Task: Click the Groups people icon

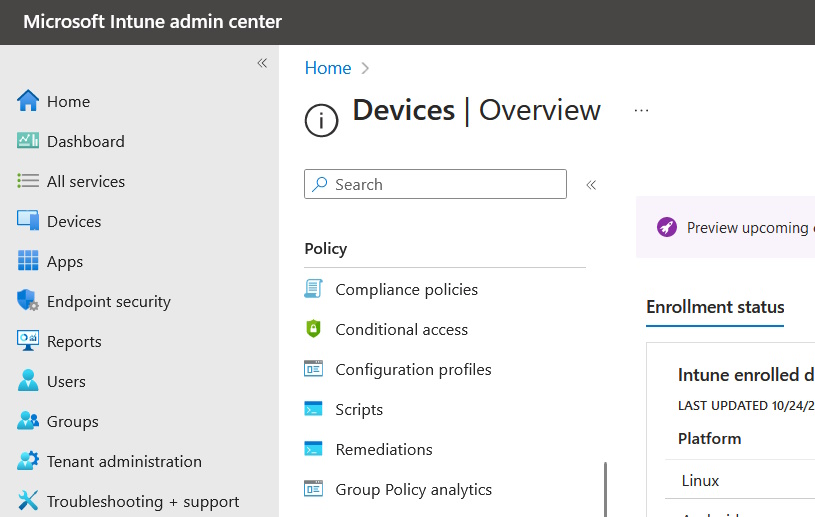Action: (x=28, y=420)
